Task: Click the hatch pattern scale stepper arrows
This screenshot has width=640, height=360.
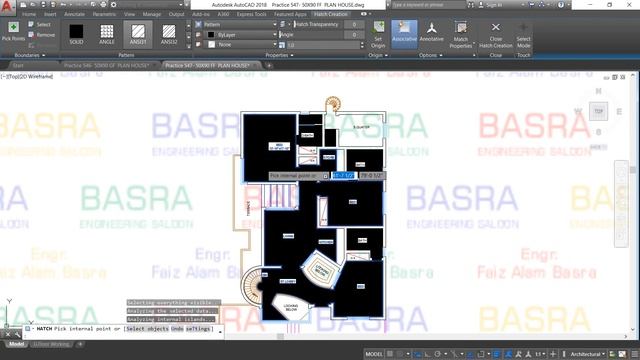Action: (362, 45)
